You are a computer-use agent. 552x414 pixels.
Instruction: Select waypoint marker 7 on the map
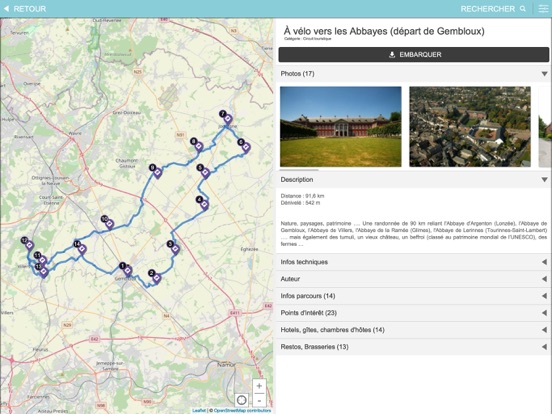[228, 119]
